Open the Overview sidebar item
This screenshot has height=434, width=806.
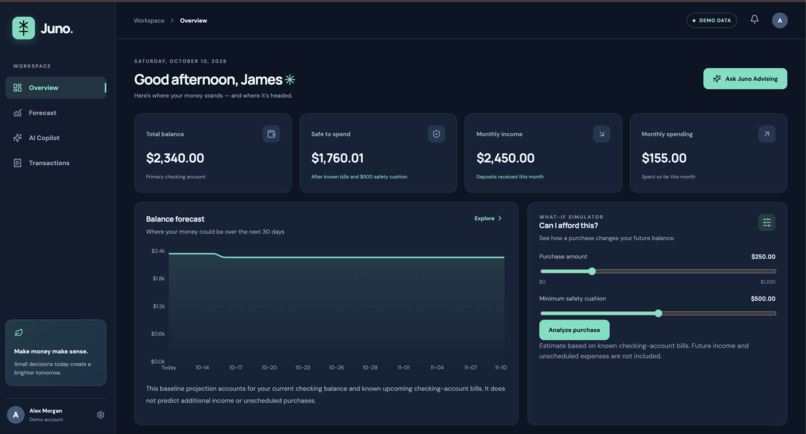point(56,88)
